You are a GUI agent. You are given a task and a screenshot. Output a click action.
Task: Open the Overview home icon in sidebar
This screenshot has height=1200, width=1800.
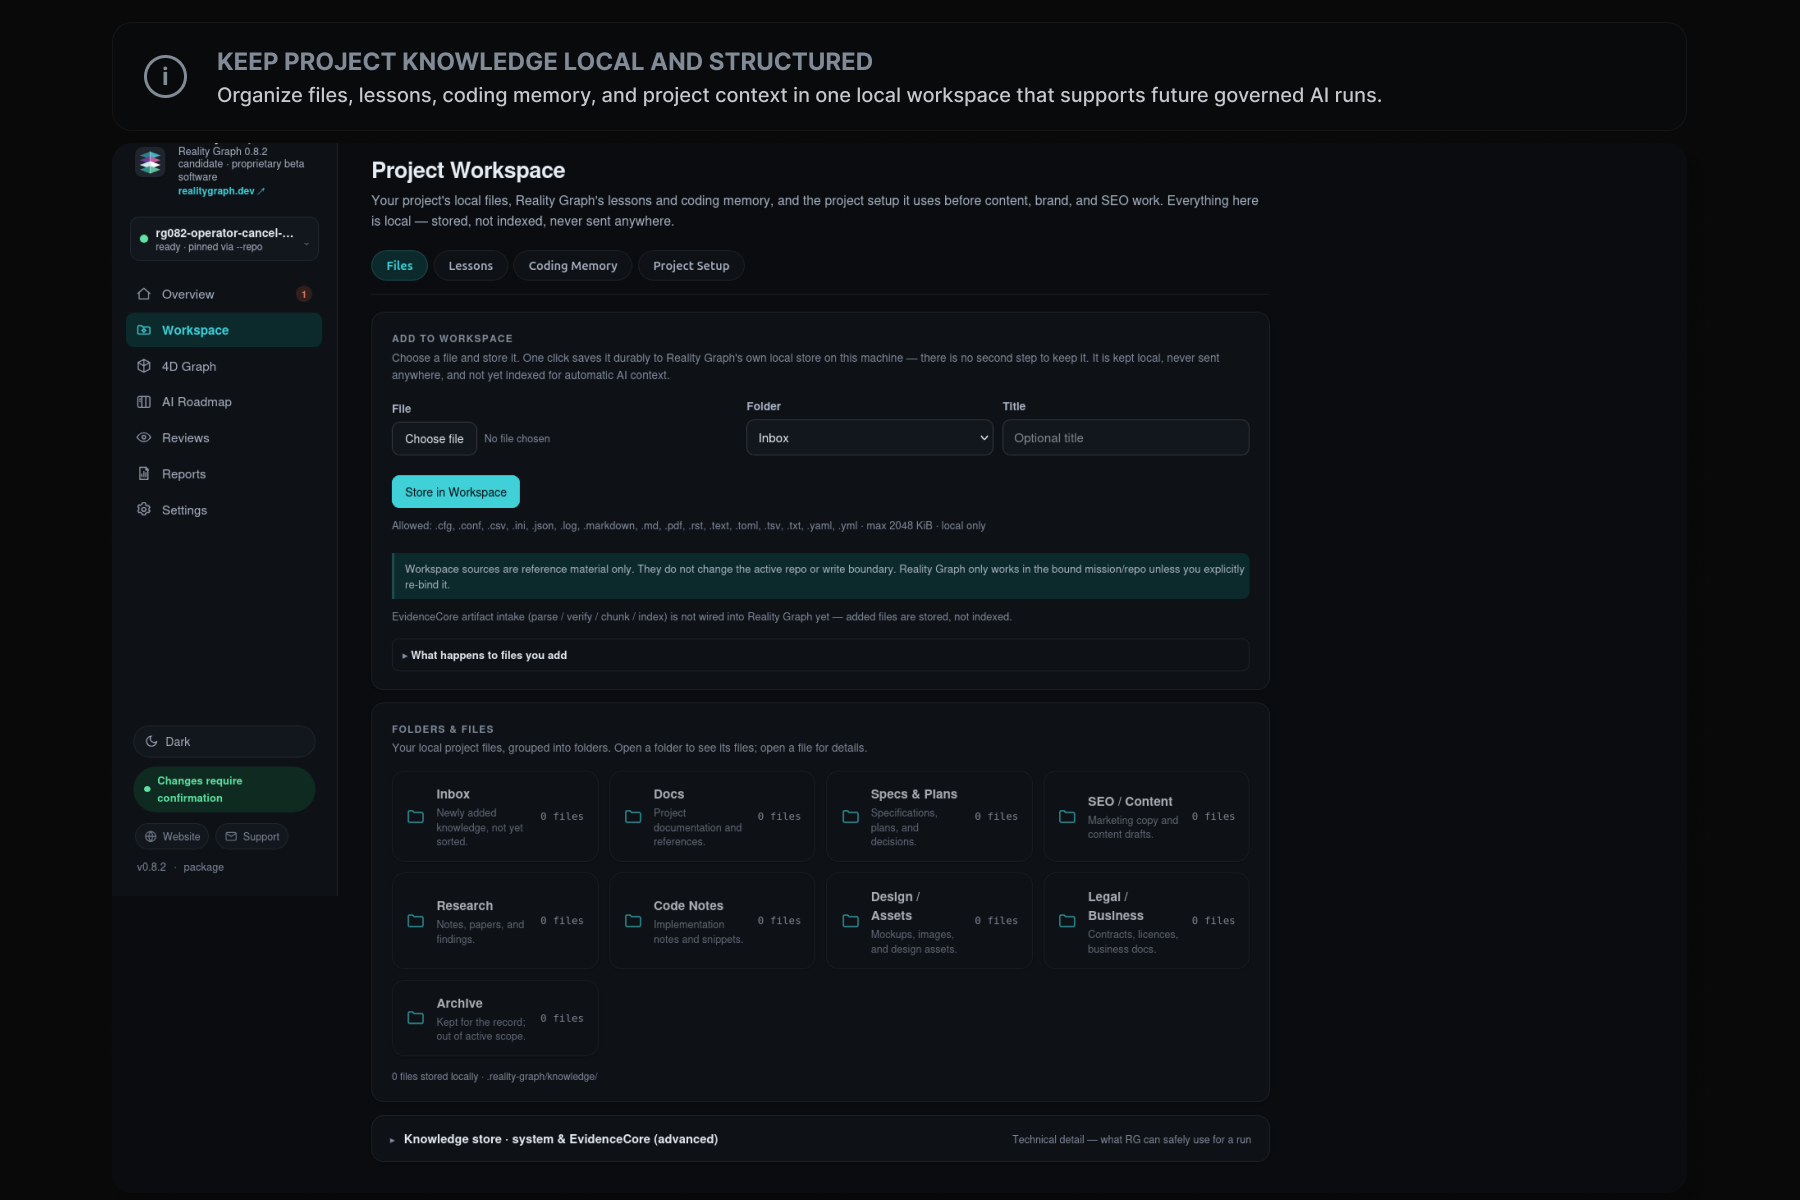tap(144, 294)
